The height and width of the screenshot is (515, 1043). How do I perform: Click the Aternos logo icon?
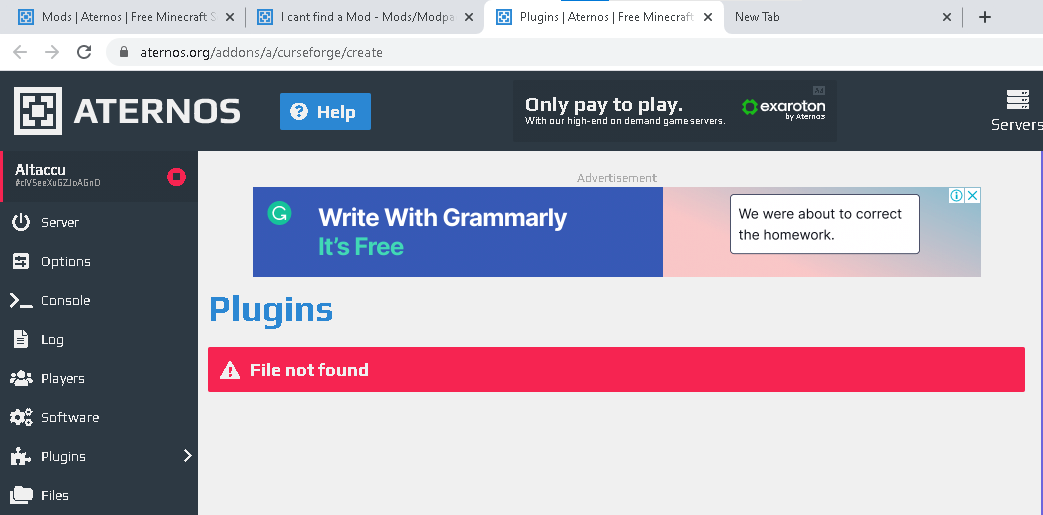coord(38,110)
